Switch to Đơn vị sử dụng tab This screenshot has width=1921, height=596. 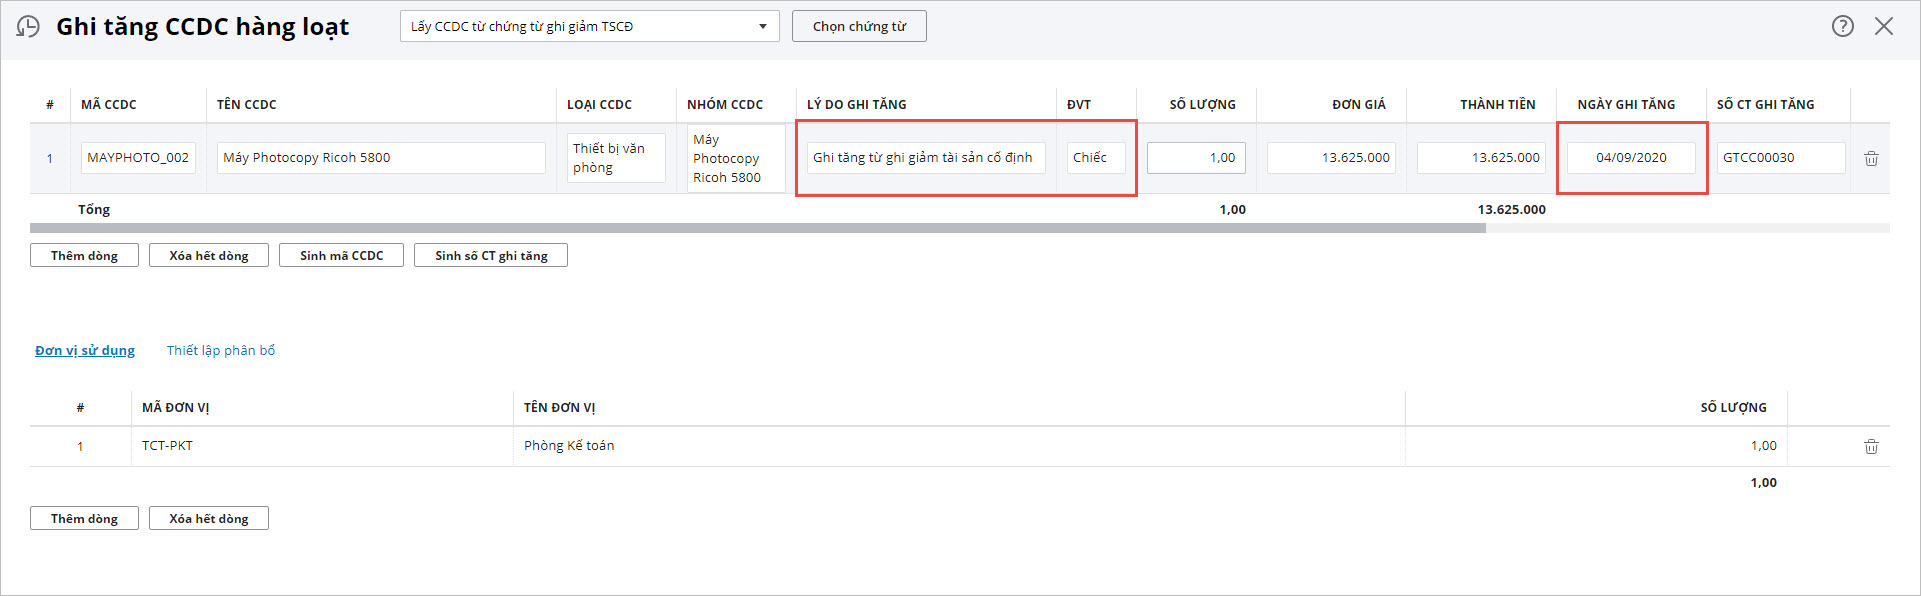tap(85, 350)
